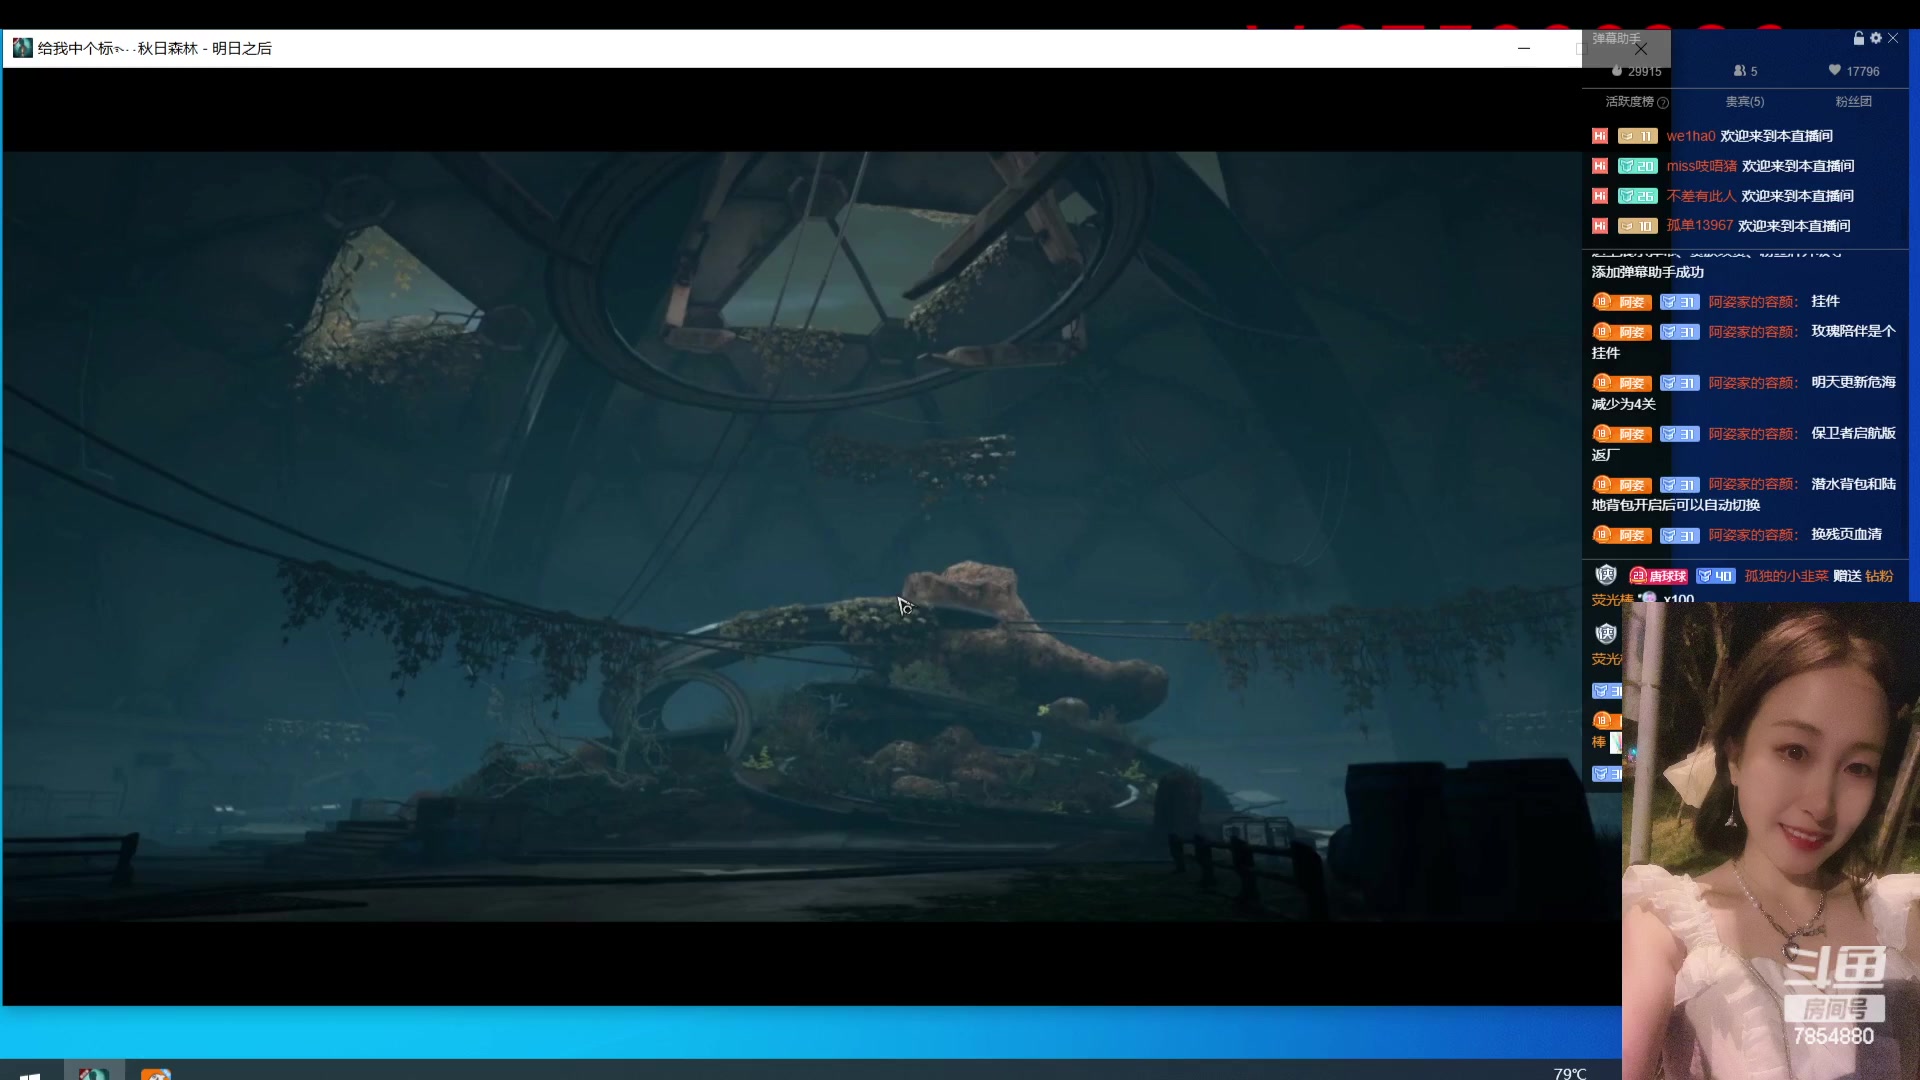Click 阿姿家的容颜 username on 挂件 message

tap(1753, 302)
